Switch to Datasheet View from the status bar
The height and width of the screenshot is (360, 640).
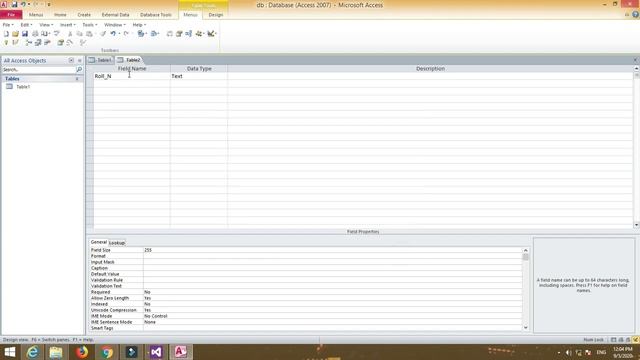point(613,340)
